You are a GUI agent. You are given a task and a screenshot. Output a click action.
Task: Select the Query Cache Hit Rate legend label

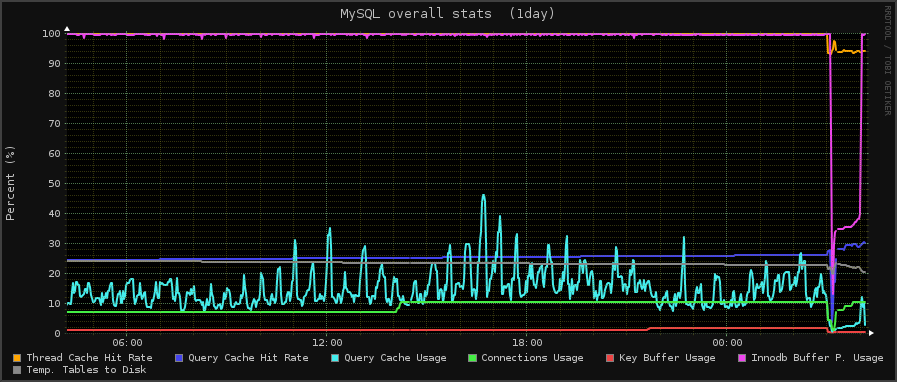[248, 358]
